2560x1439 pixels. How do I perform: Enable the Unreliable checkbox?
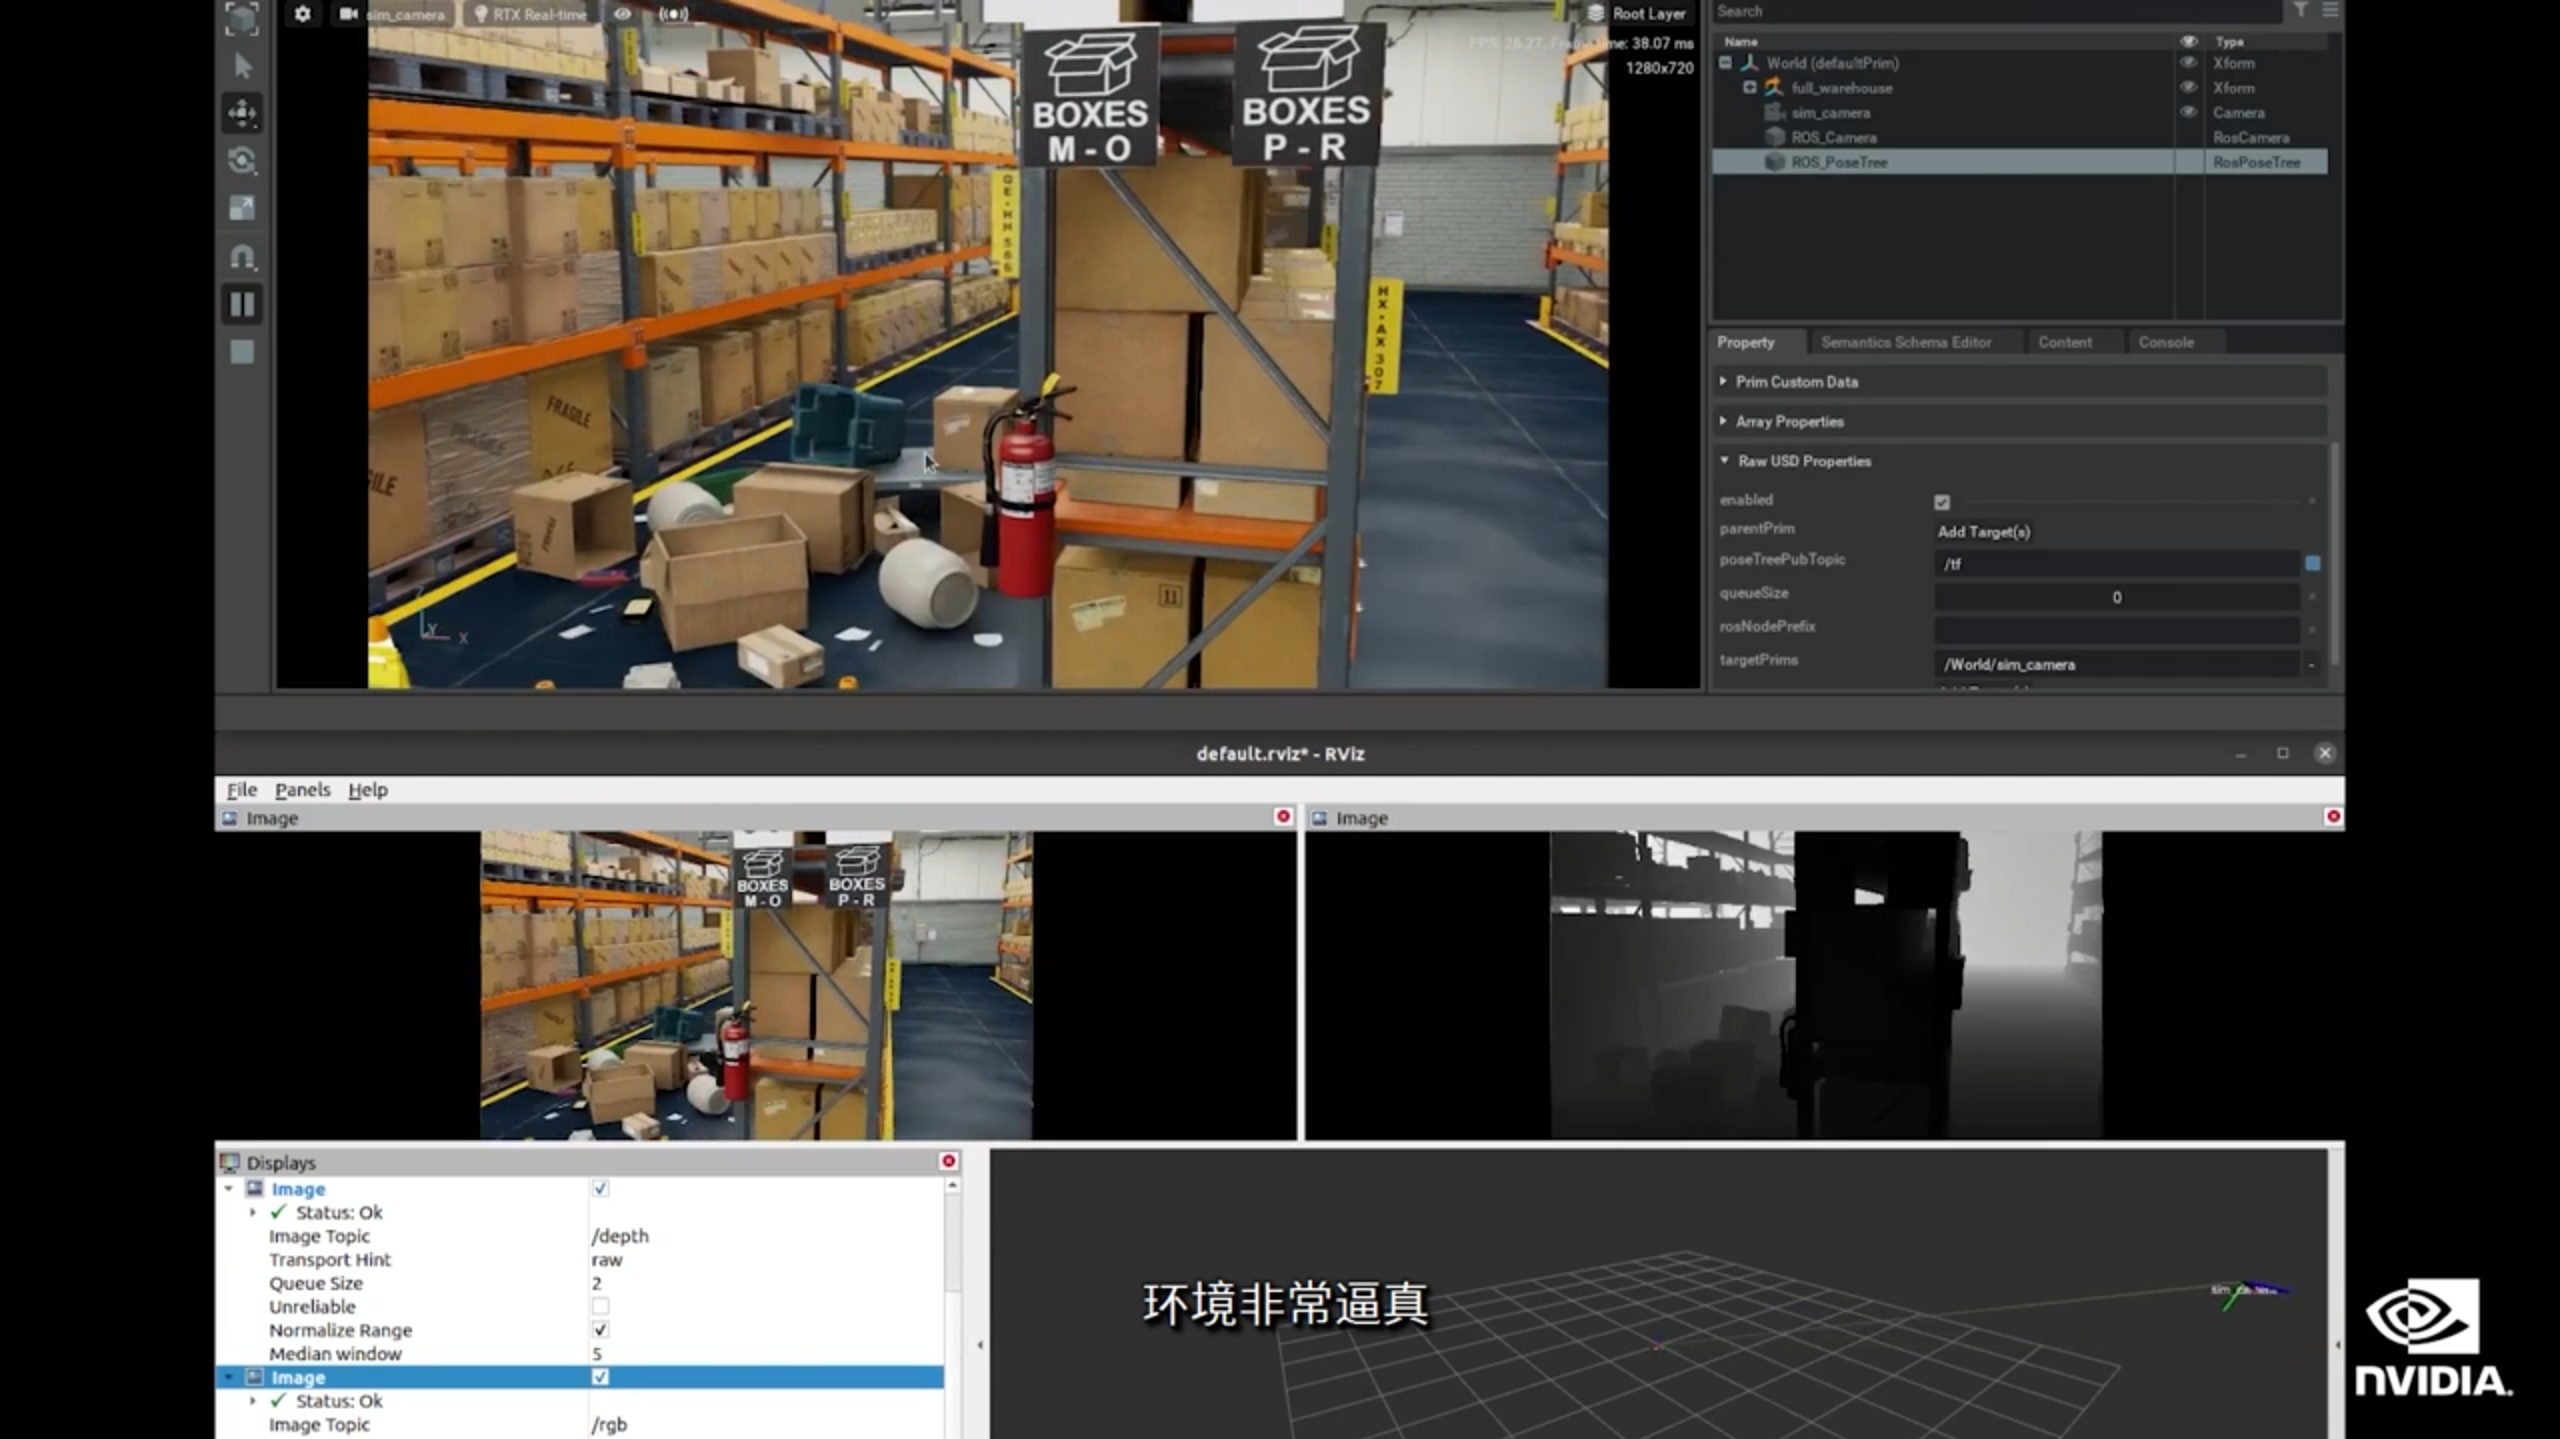point(600,1307)
